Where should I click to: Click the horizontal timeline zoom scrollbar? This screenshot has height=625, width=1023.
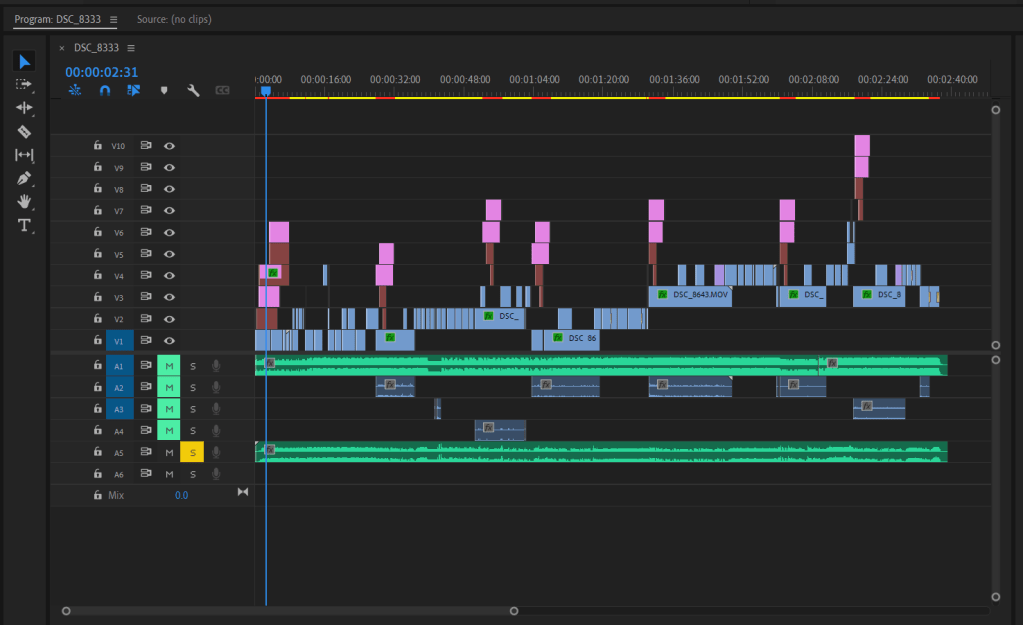point(290,610)
